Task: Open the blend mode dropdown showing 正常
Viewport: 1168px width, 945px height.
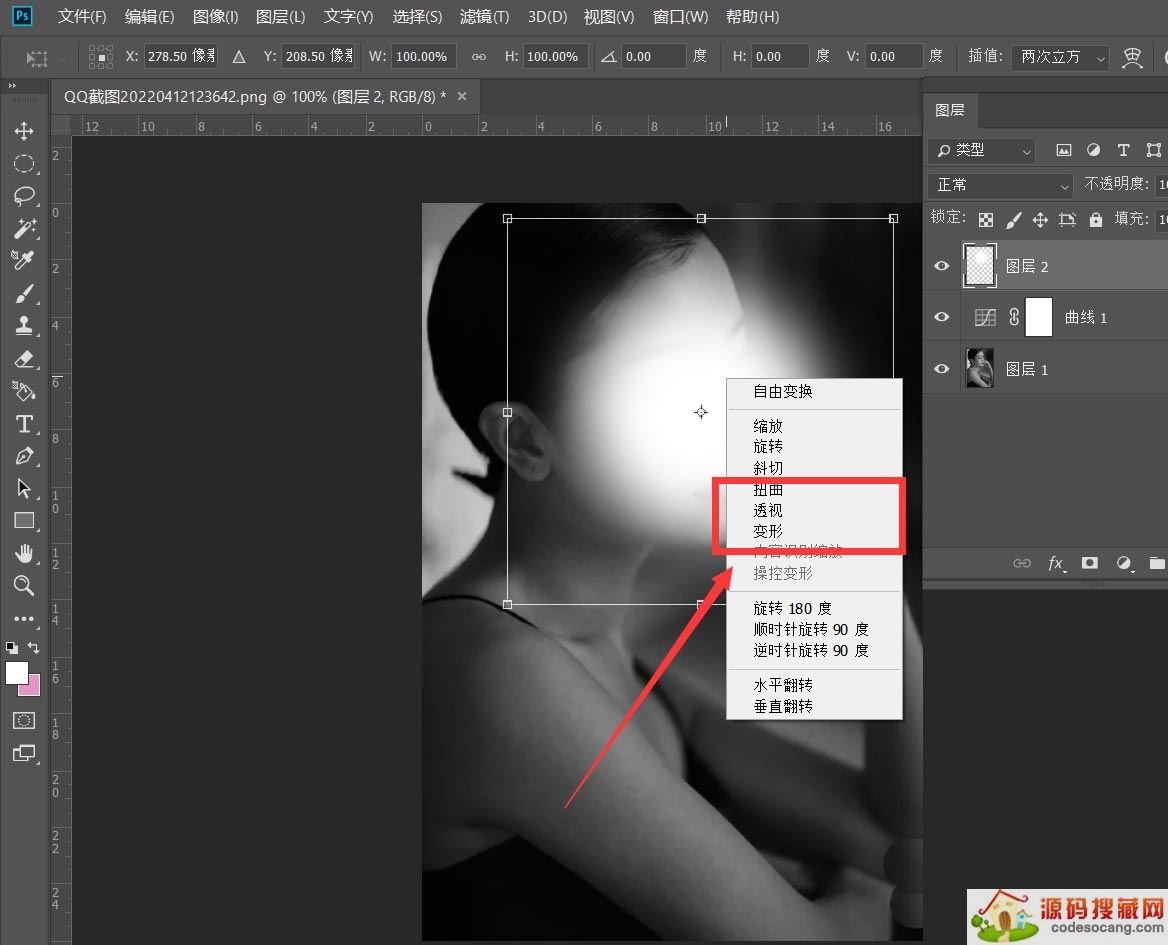Action: (1000, 184)
